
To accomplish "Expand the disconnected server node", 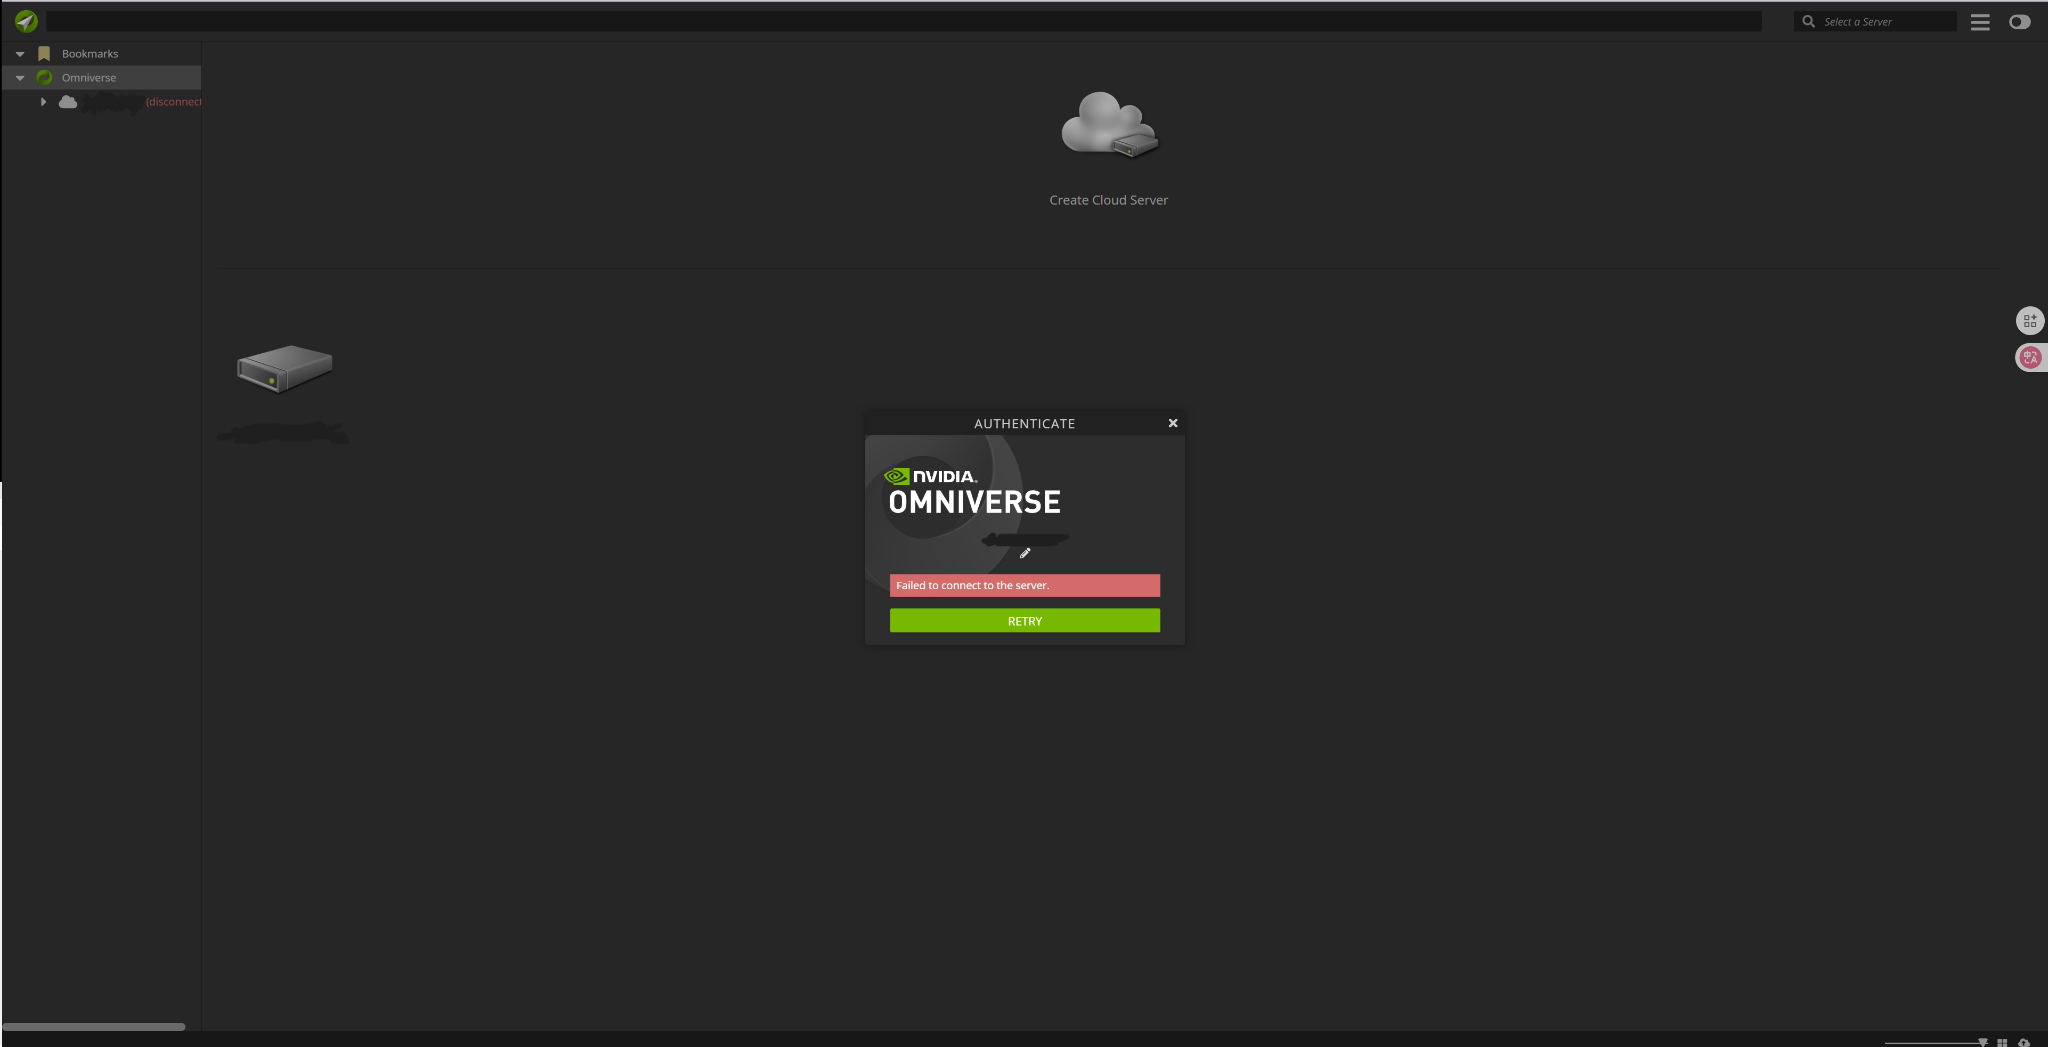I will pyautogui.click(x=43, y=102).
